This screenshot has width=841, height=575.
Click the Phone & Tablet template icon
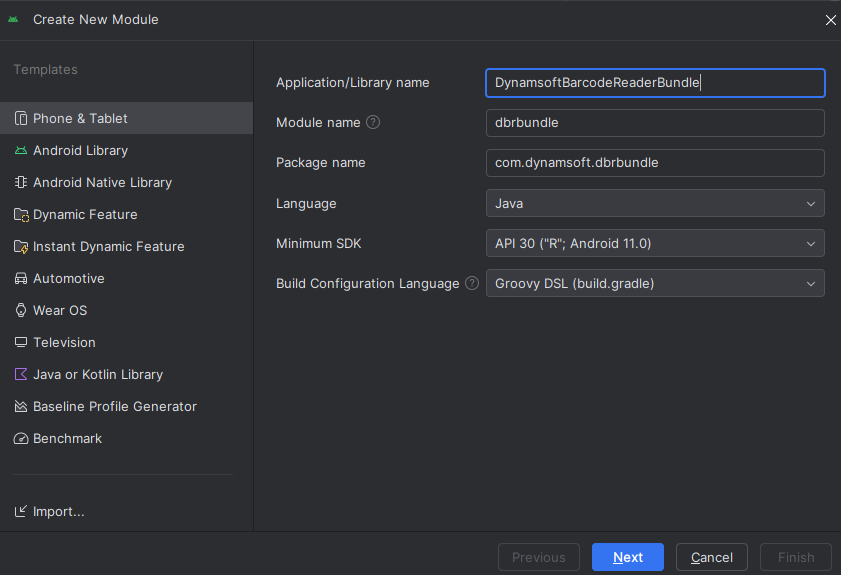(21, 118)
